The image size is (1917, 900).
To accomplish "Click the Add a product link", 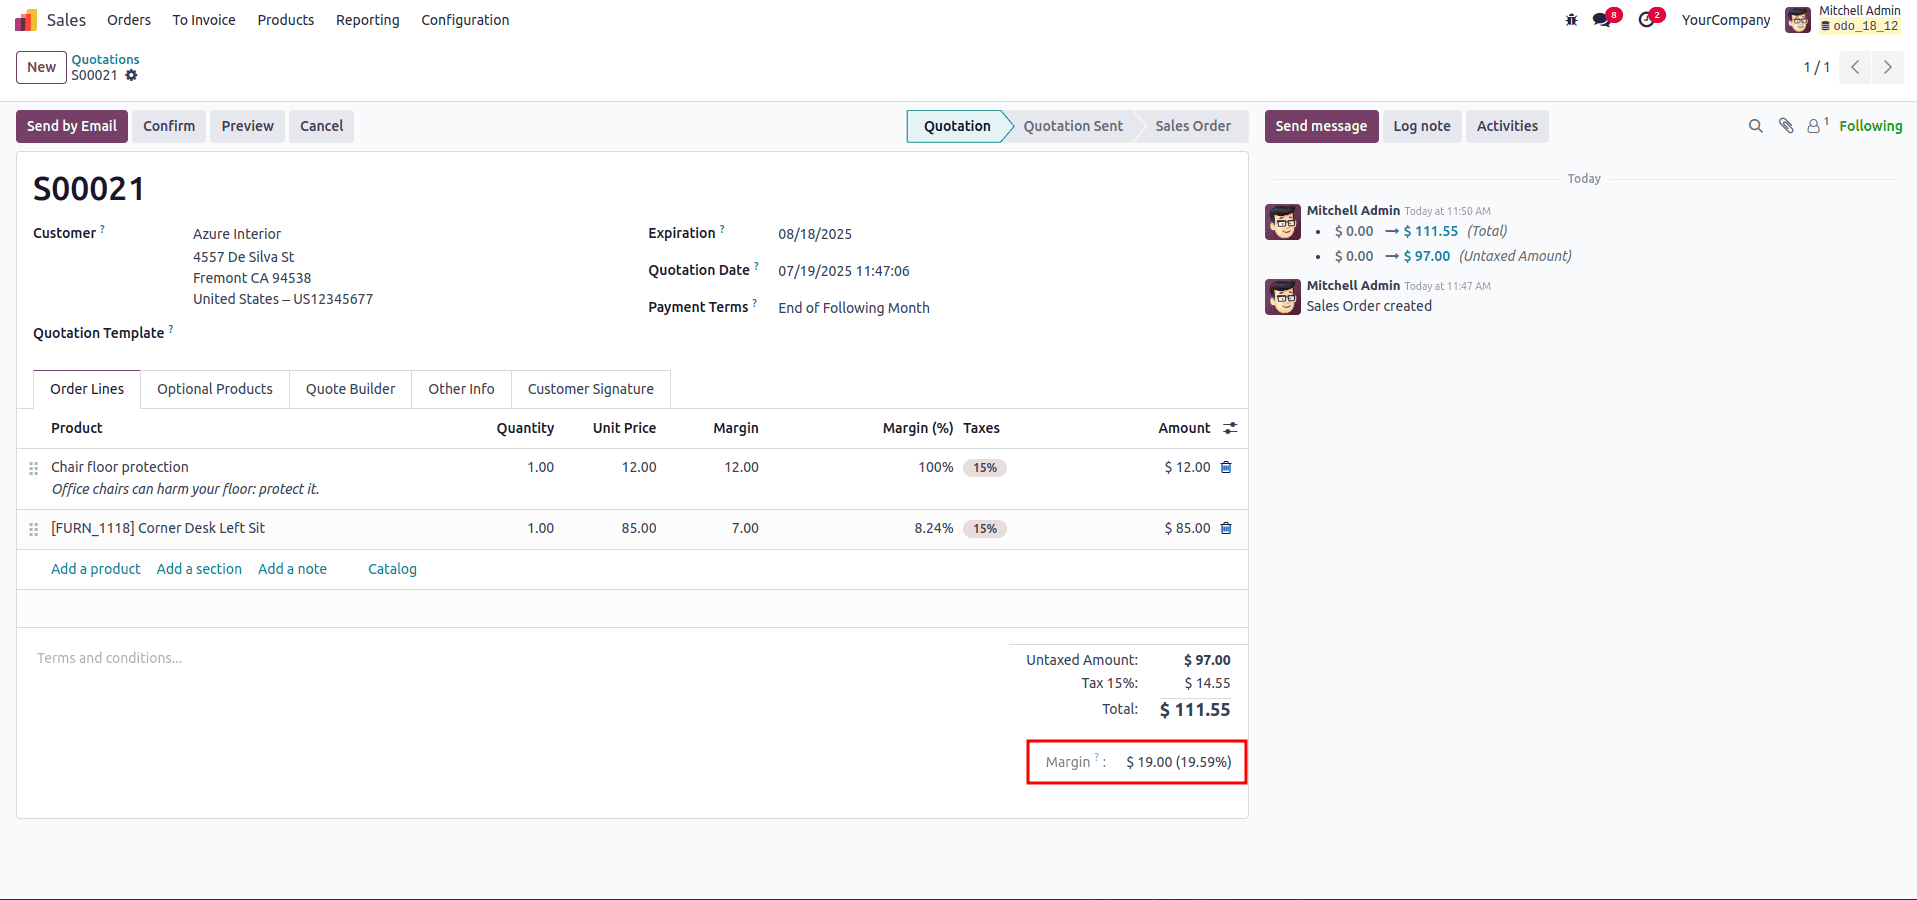I will [x=96, y=569].
